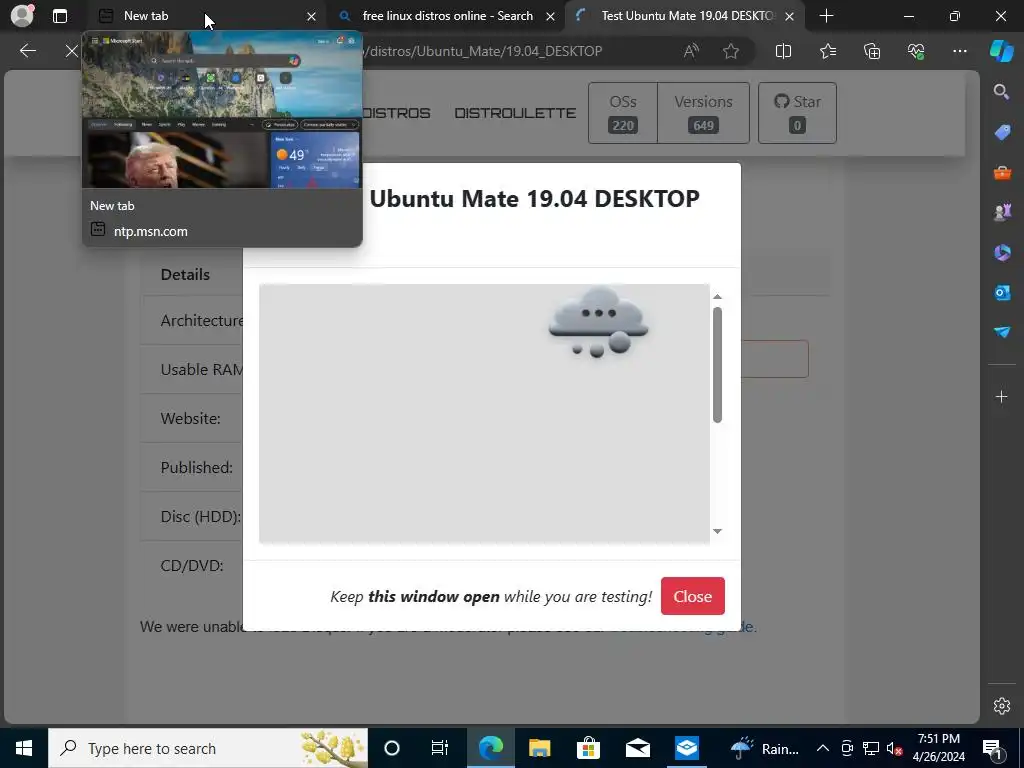The width and height of the screenshot is (1024, 768).
Task: Open Edge from taskbar
Action: (x=490, y=748)
